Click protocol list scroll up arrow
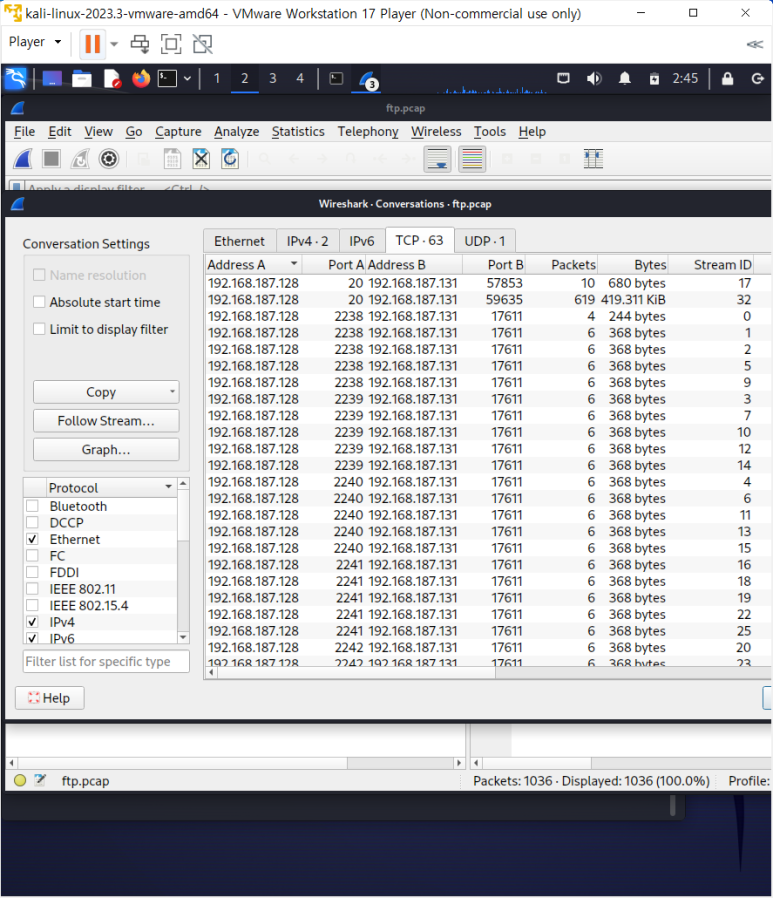This screenshot has height=898, width=773. (183, 484)
